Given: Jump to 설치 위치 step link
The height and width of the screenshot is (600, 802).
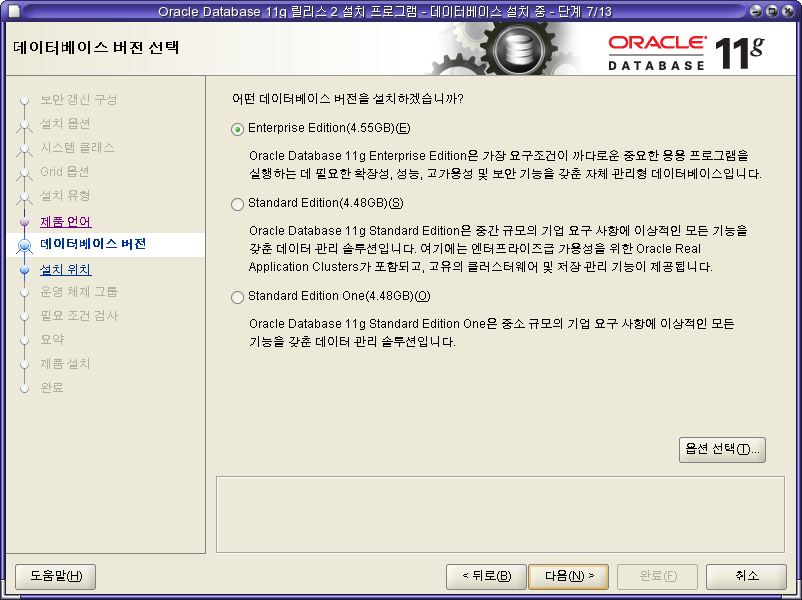Looking at the screenshot, I should point(65,269).
